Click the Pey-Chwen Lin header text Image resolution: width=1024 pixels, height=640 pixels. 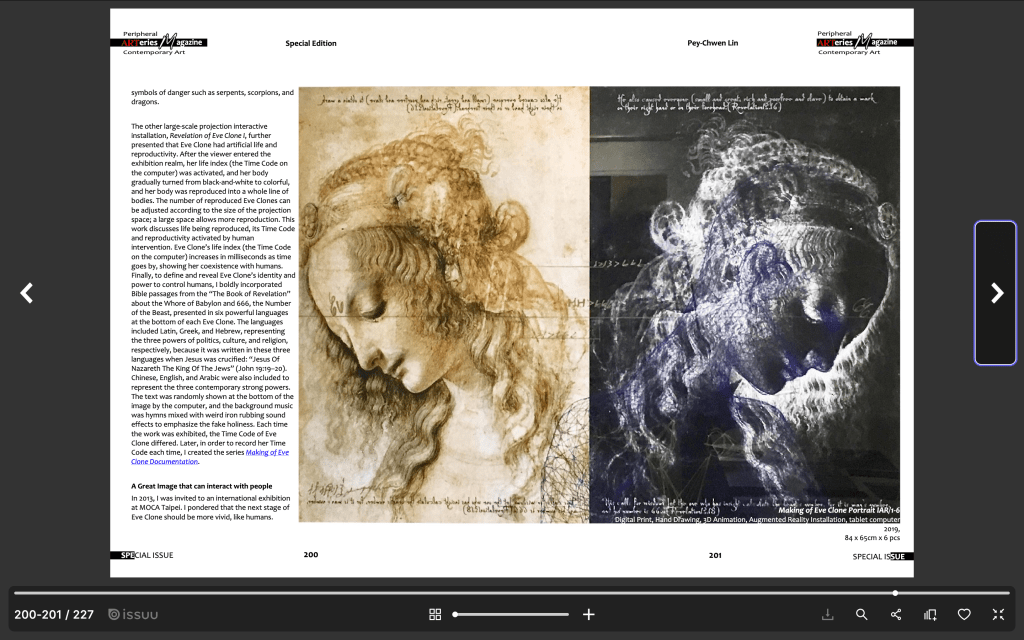712,43
